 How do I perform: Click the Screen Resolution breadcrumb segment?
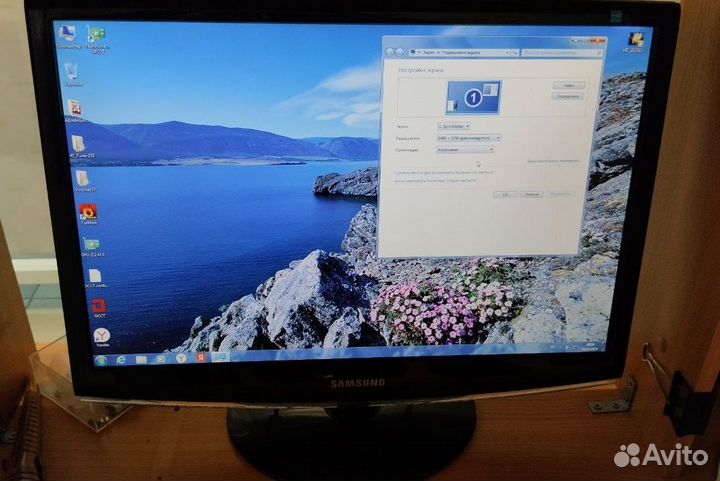click(x=461, y=53)
